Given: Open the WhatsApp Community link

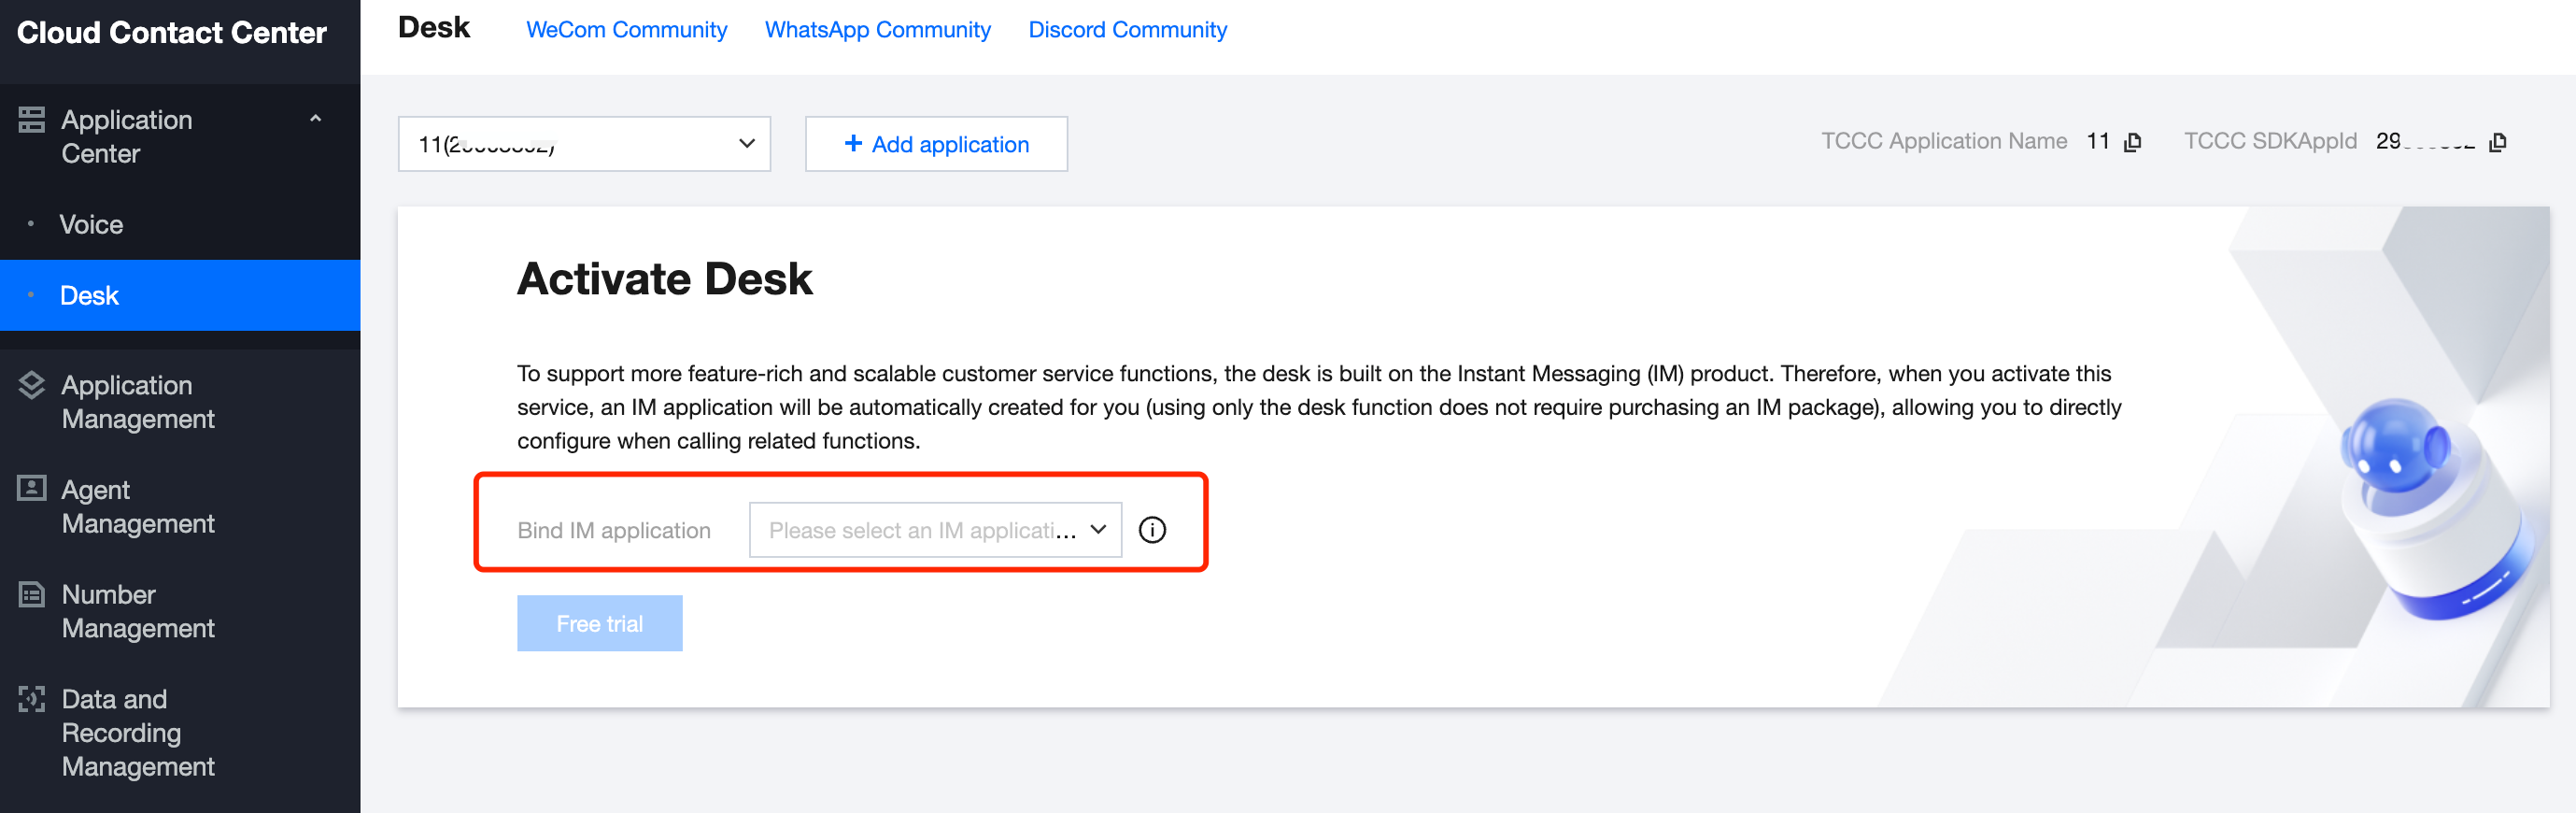Looking at the screenshot, I should coord(877,30).
